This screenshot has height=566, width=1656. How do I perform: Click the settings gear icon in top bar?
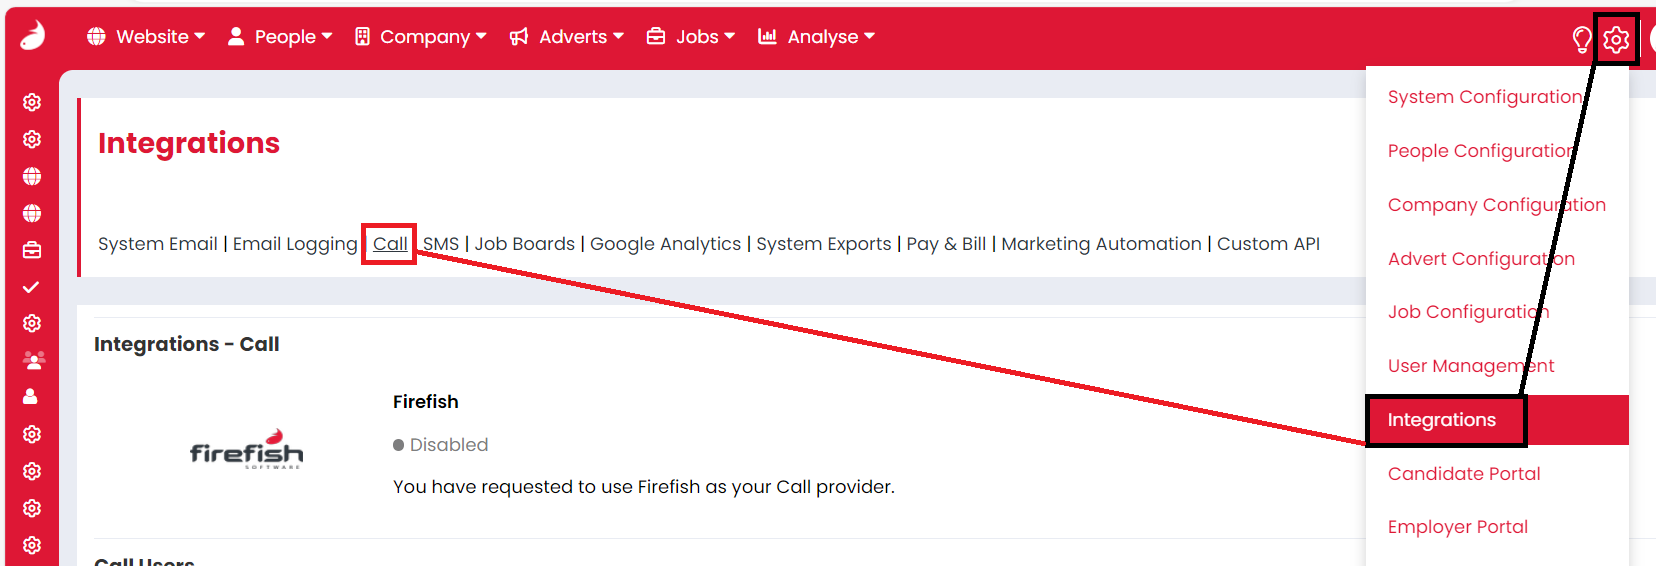[1616, 39]
